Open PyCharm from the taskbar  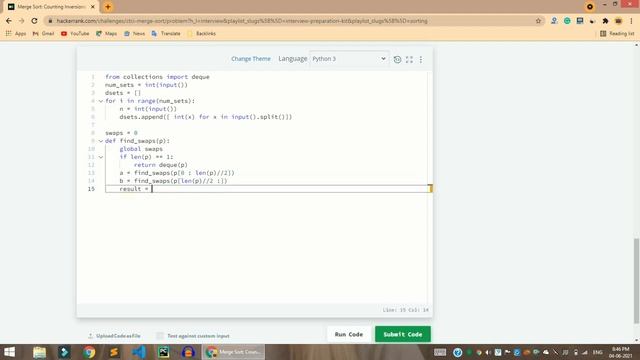pyautogui.click(x=164, y=352)
